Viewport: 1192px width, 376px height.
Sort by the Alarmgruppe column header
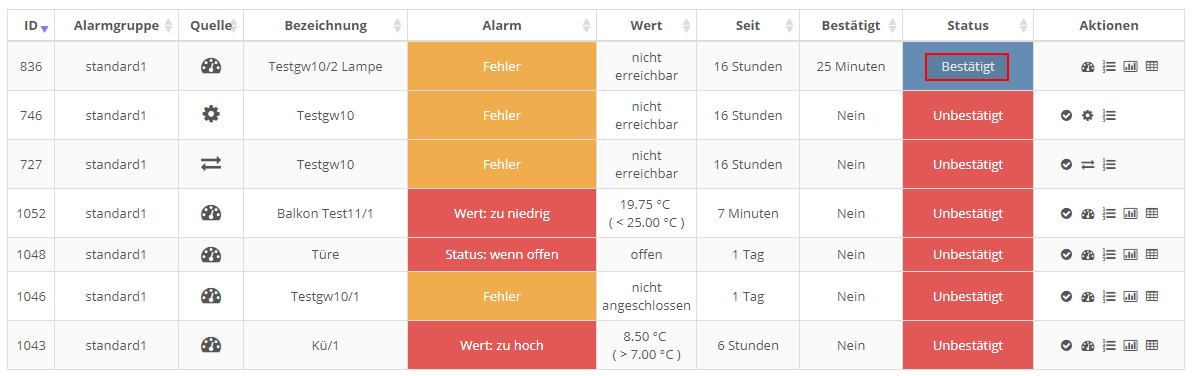pos(116,26)
